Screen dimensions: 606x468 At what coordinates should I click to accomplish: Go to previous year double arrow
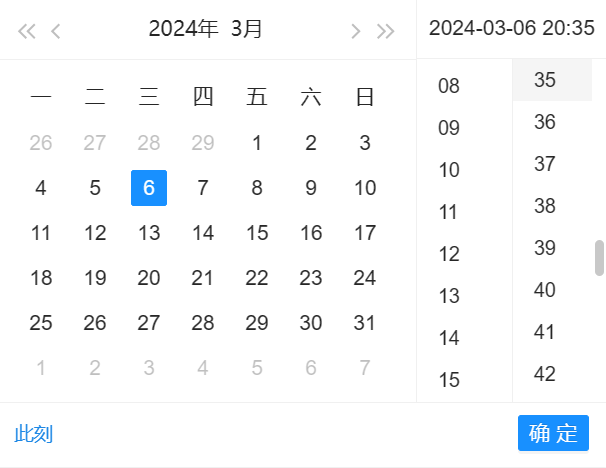[27, 31]
